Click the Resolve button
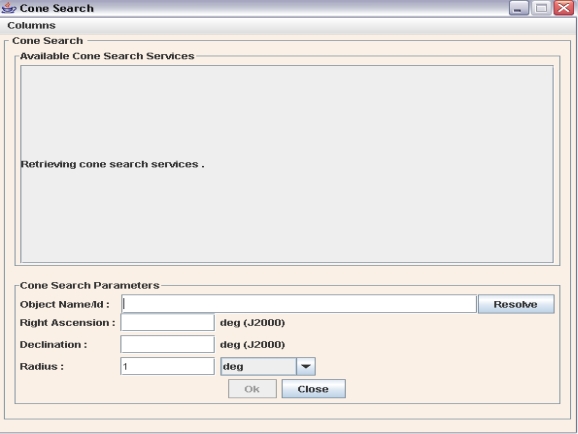This screenshot has width=578, height=434. pos(516,304)
